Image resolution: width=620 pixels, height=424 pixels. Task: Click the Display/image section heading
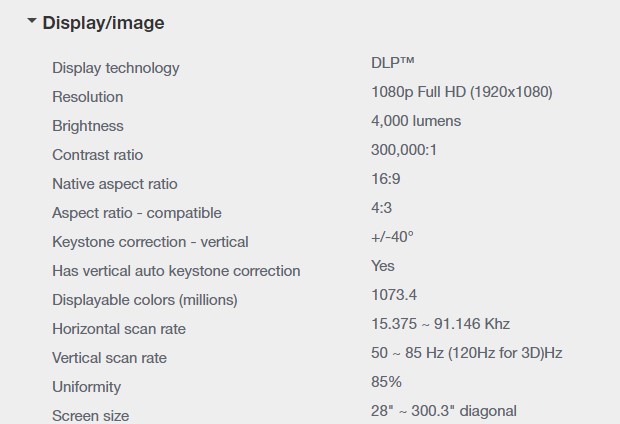[103, 22]
